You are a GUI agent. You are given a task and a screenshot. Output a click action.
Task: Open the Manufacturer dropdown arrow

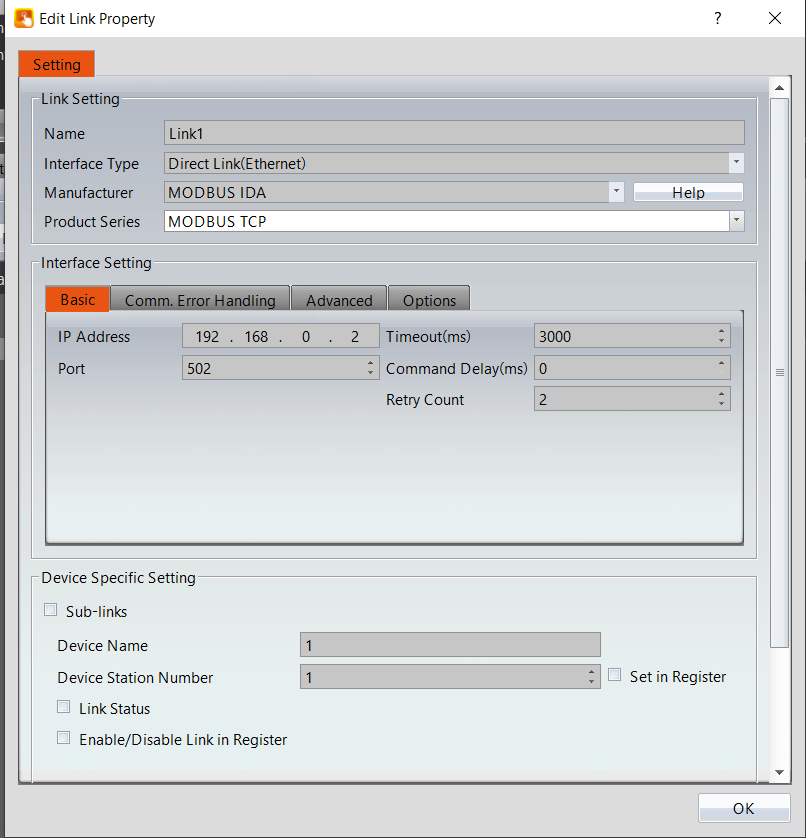(616, 191)
